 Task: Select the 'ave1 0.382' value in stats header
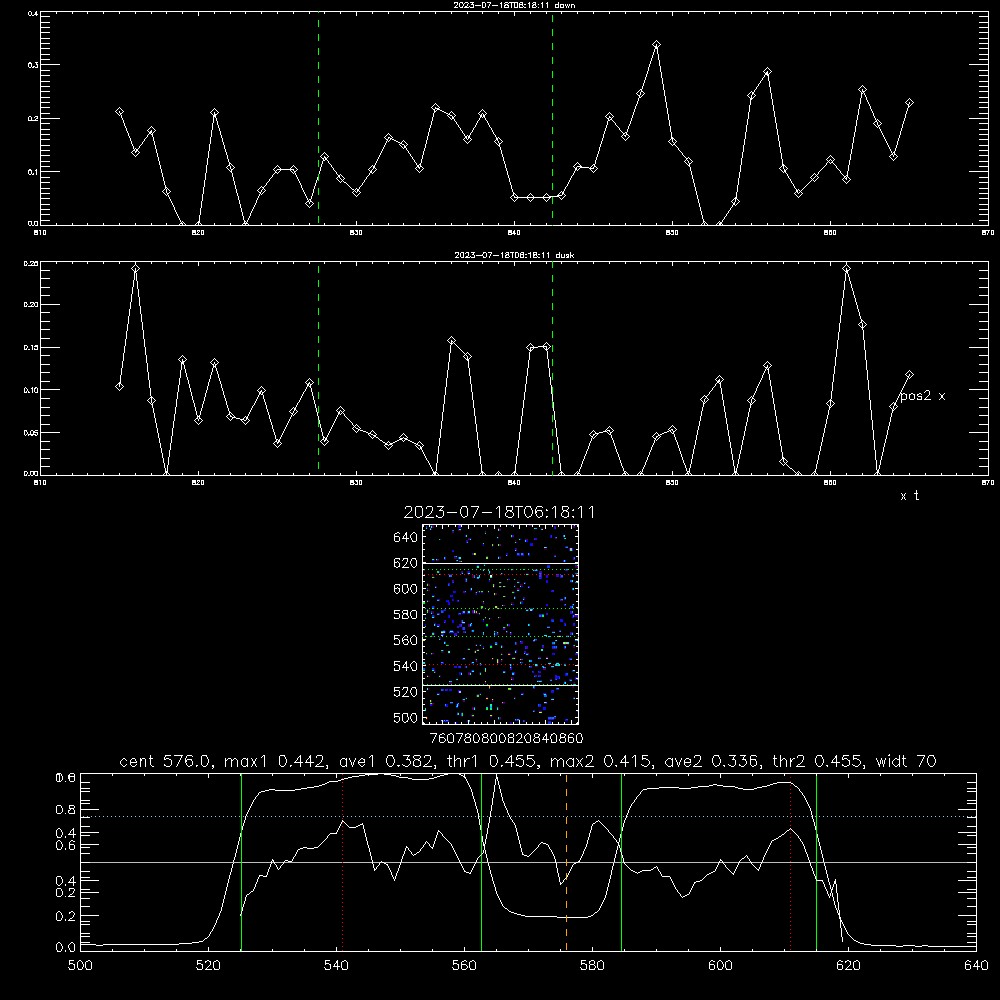[x=386, y=761]
